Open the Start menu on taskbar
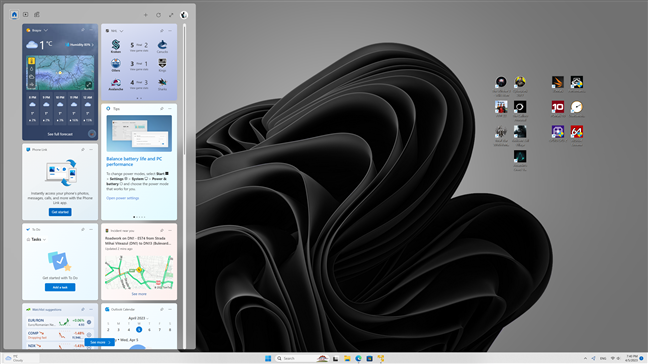Image resolution: width=648 pixels, height=364 pixels. (268, 358)
